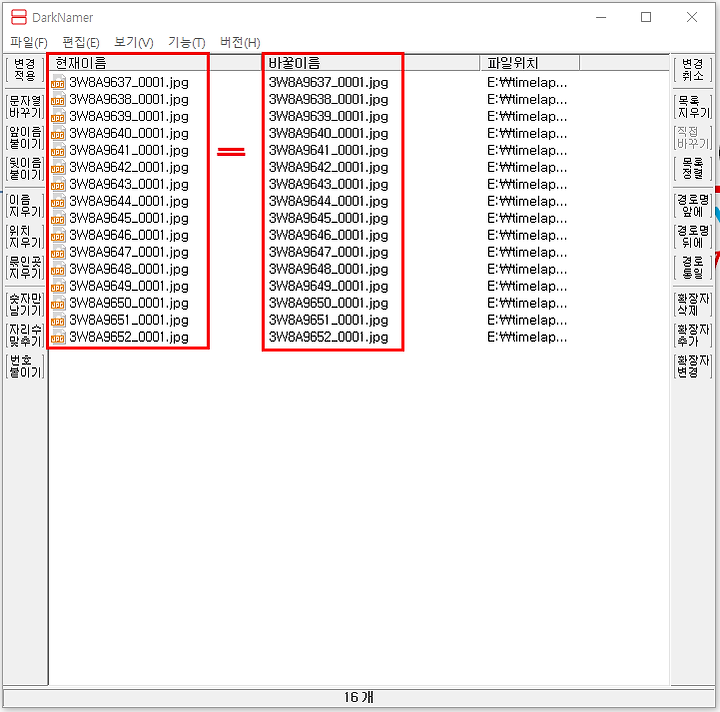The height and width of the screenshot is (712, 720).
Task: Click the 문자열 바꾸기 button
Action: click(x=25, y=107)
